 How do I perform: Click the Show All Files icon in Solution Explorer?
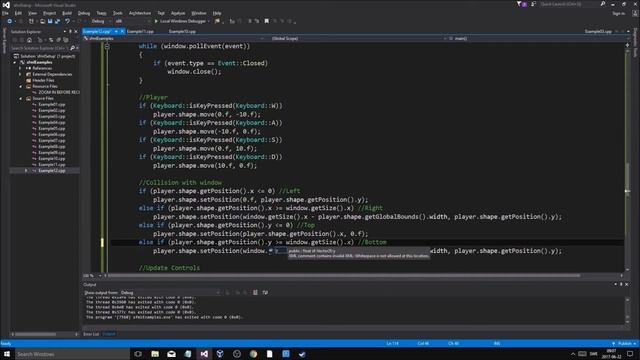66,40
